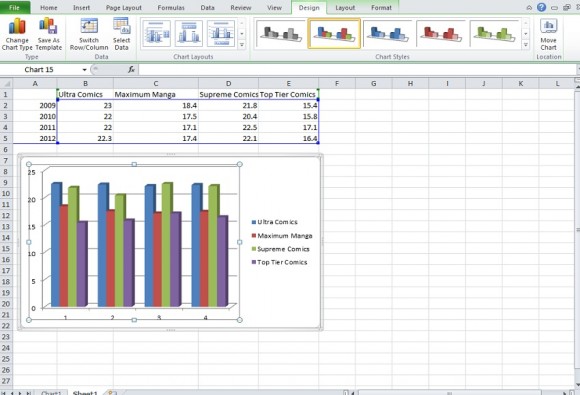580x395 pixels.
Task: Switch to the Insert tab
Action: point(81,7)
